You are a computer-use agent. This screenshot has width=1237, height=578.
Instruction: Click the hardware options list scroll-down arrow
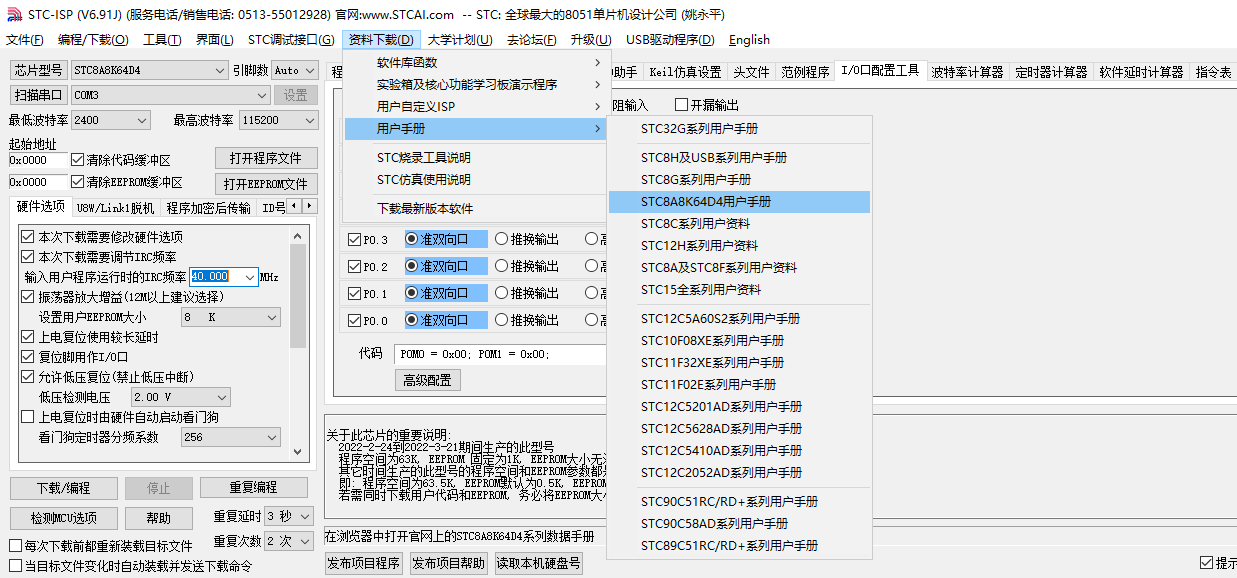(x=298, y=452)
